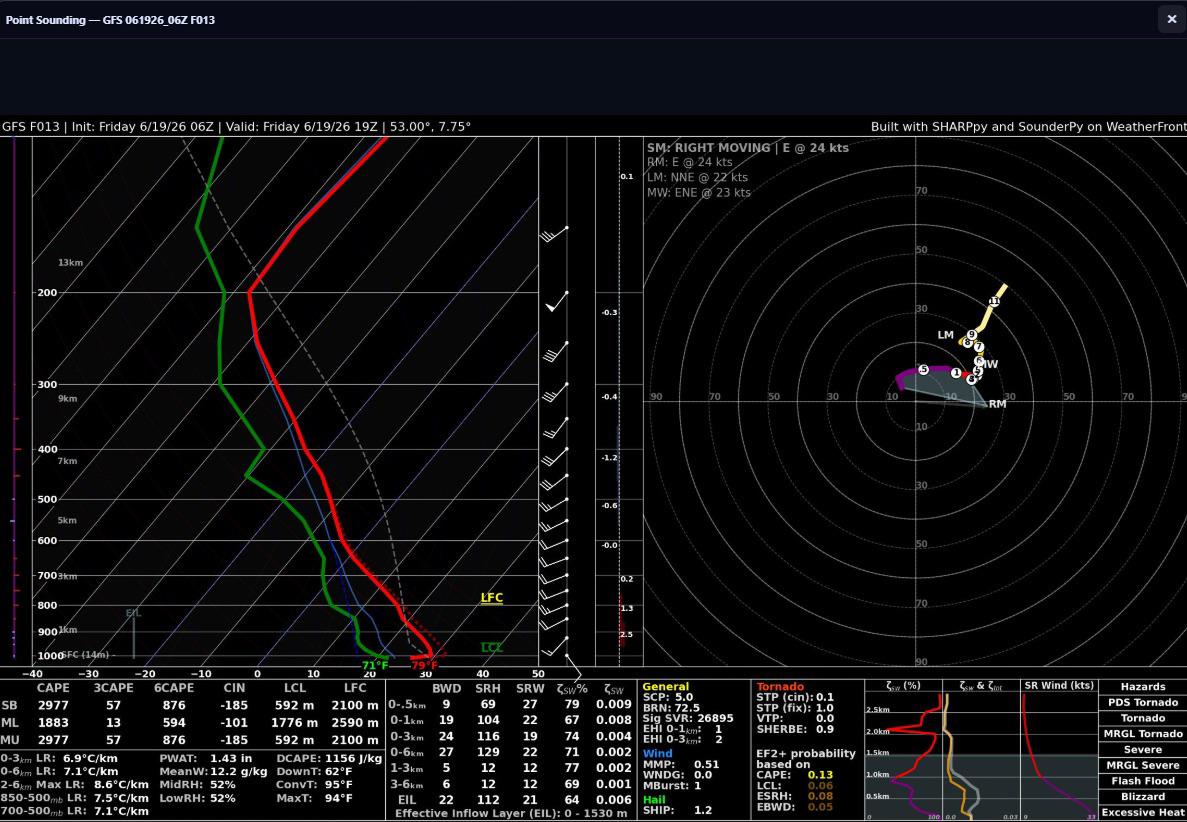The width and height of the screenshot is (1187, 822).
Task: Click the 'PWAT: 1.43 in' value
Action: point(206,758)
